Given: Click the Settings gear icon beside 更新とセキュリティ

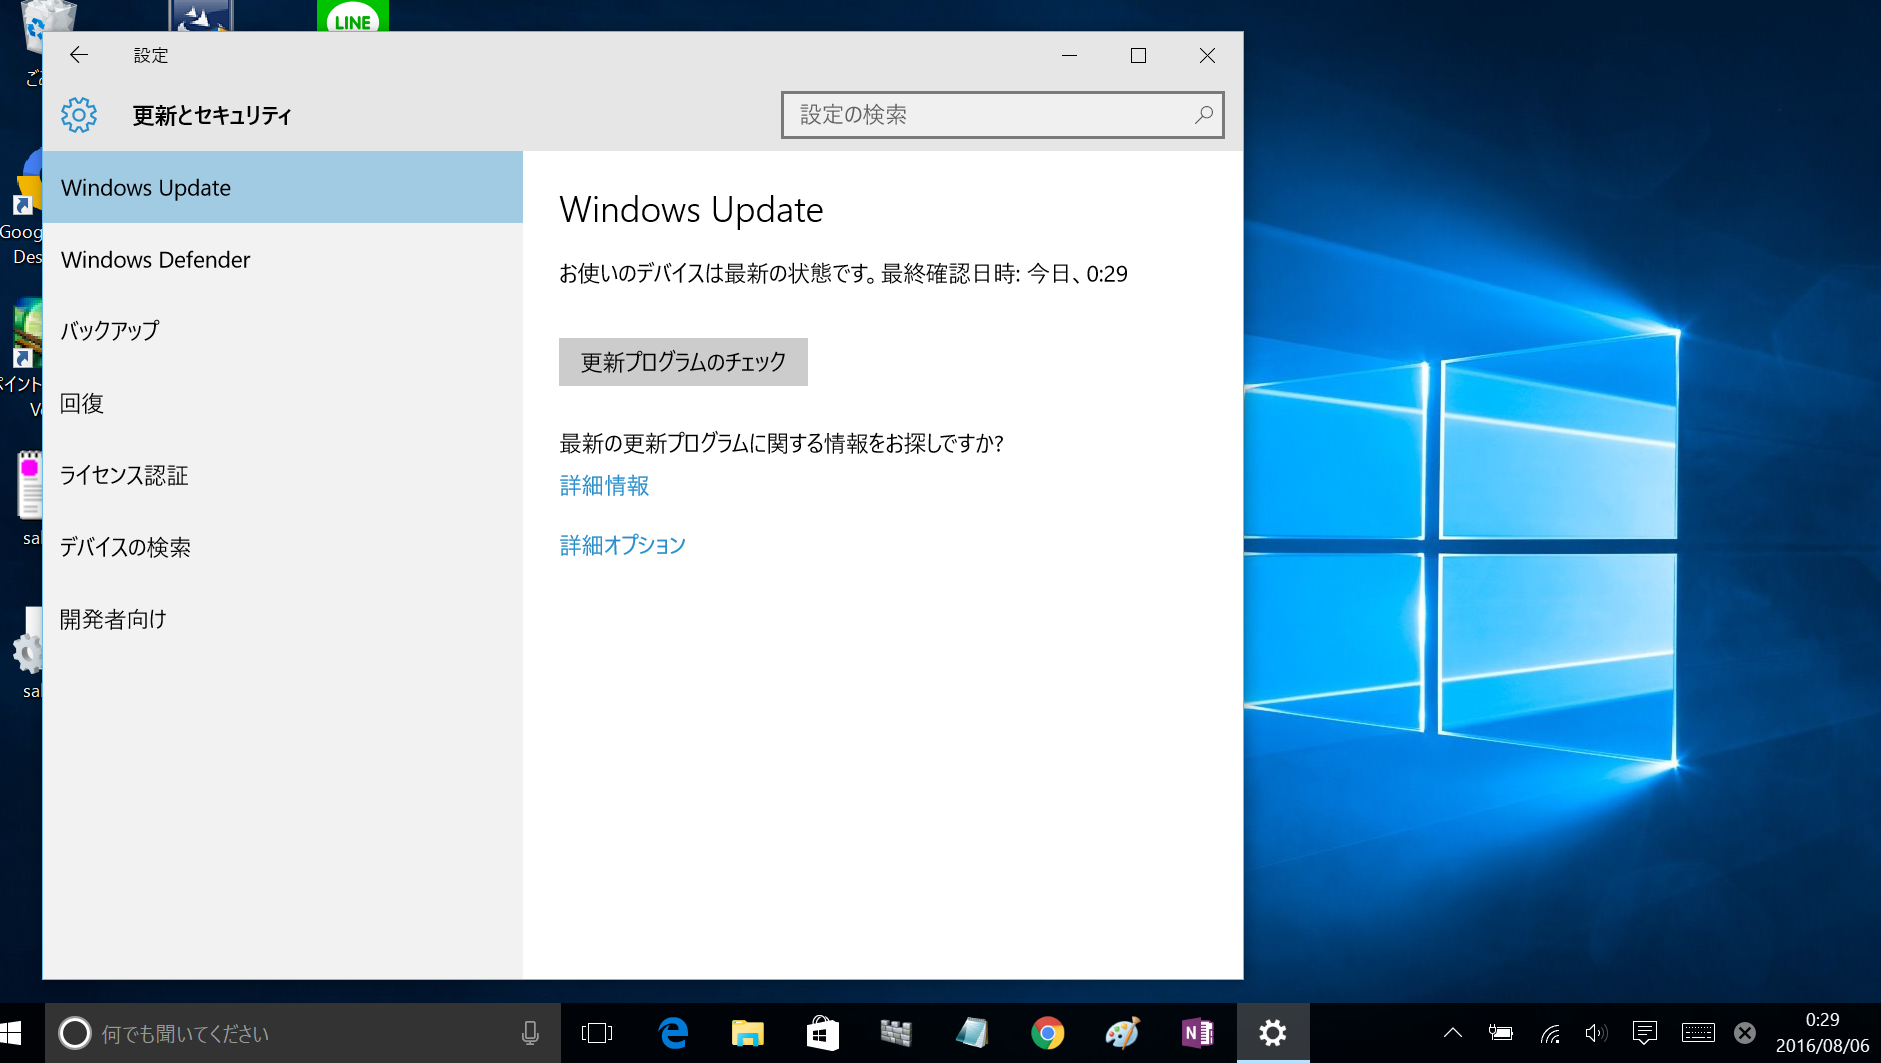Looking at the screenshot, I should pos(79,115).
